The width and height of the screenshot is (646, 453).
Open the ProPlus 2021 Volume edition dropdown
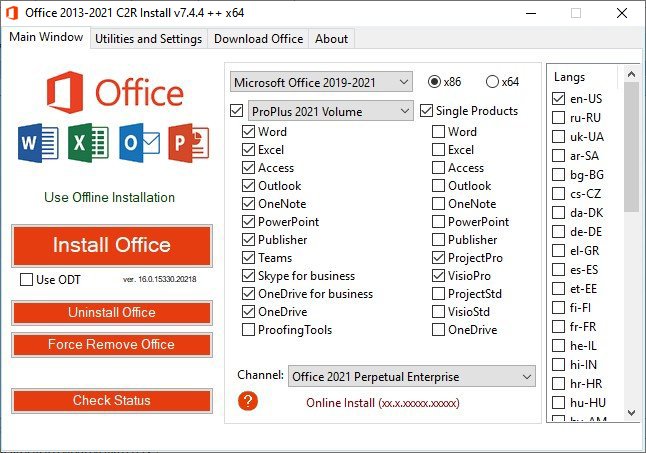330,111
